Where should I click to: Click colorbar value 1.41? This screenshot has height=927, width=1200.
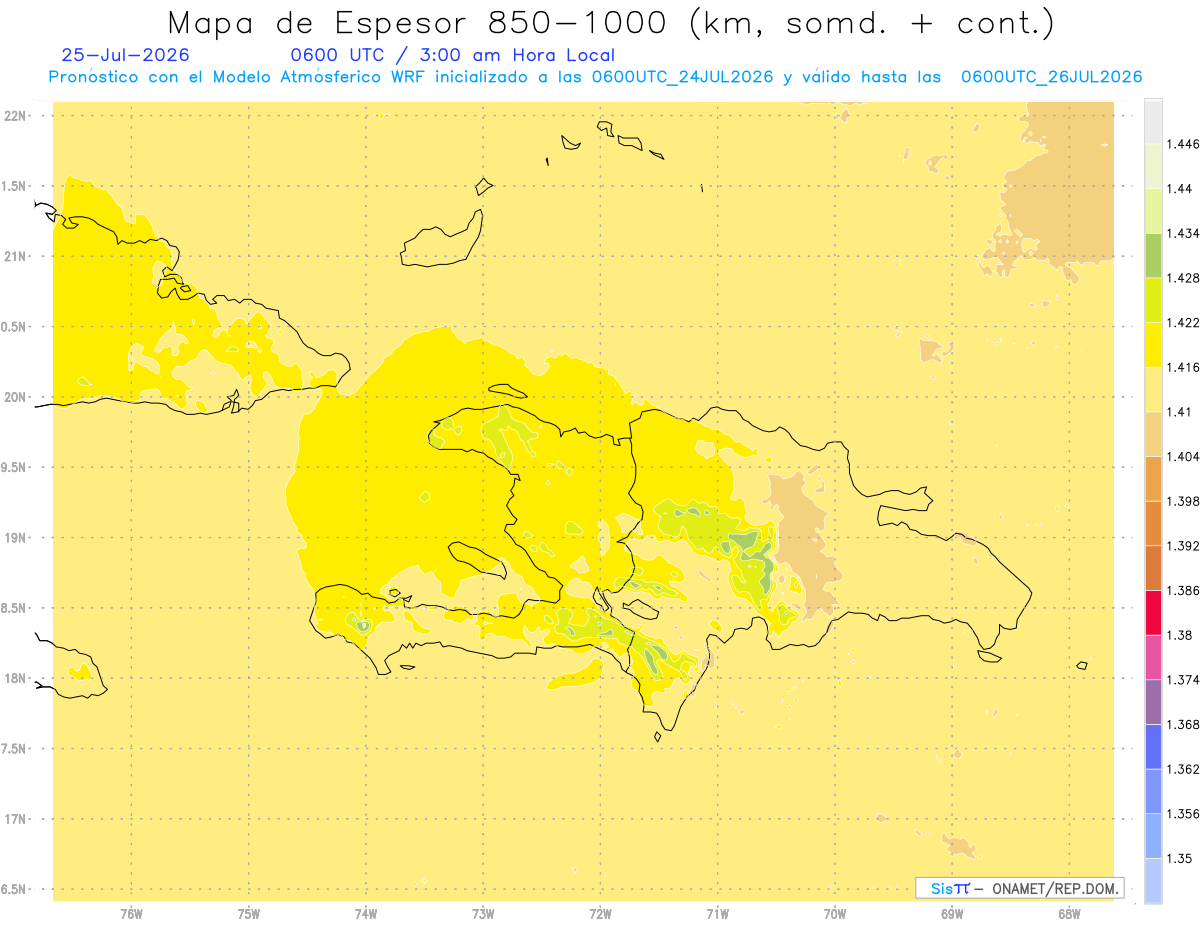[1179, 412]
